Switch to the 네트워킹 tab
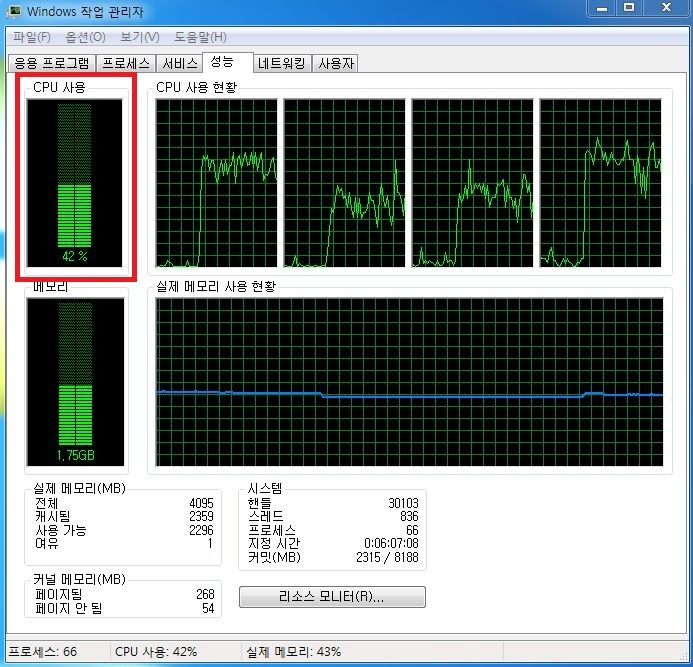The height and width of the screenshot is (667, 693). [x=282, y=63]
